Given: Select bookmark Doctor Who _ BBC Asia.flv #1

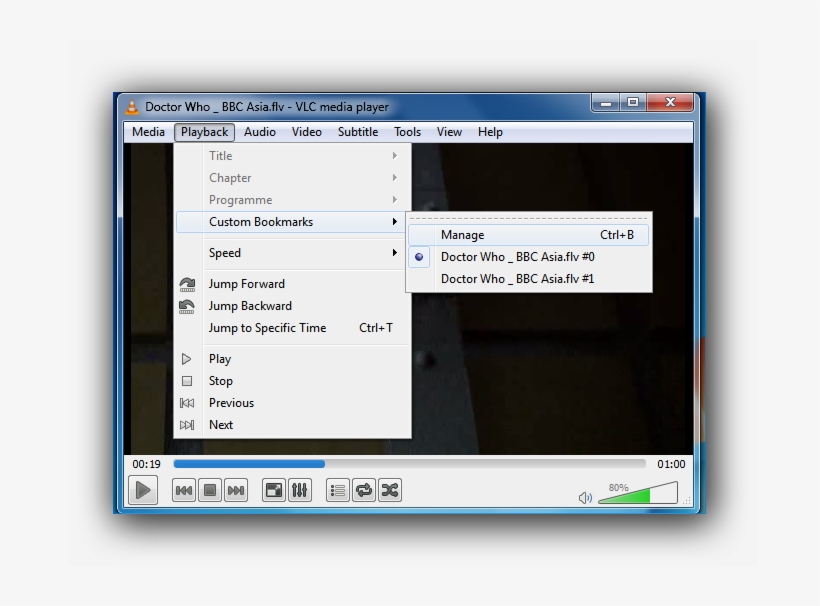Looking at the screenshot, I should tap(529, 279).
